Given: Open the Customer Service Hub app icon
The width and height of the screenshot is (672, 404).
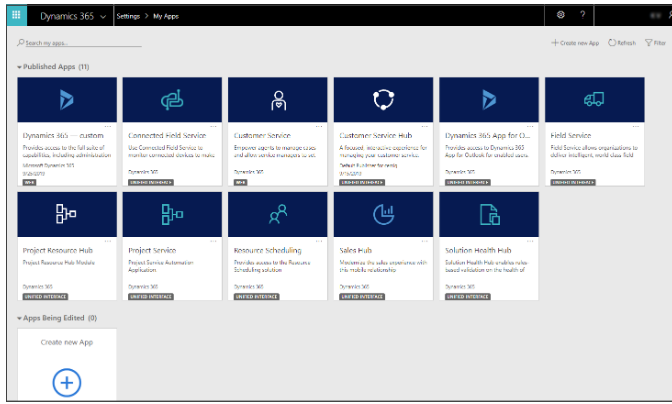Looking at the screenshot, I should (x=384, y=99).
